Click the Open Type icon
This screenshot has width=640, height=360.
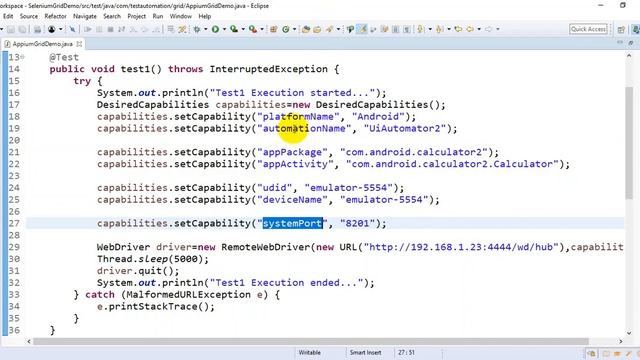(x=306, y=29)
